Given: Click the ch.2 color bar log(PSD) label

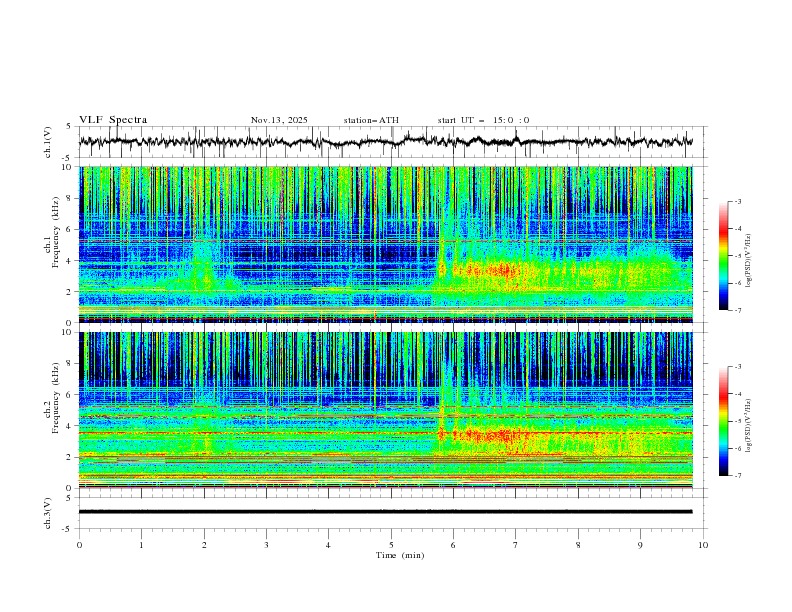Looking at the screenshot, I should pos(748,426).
